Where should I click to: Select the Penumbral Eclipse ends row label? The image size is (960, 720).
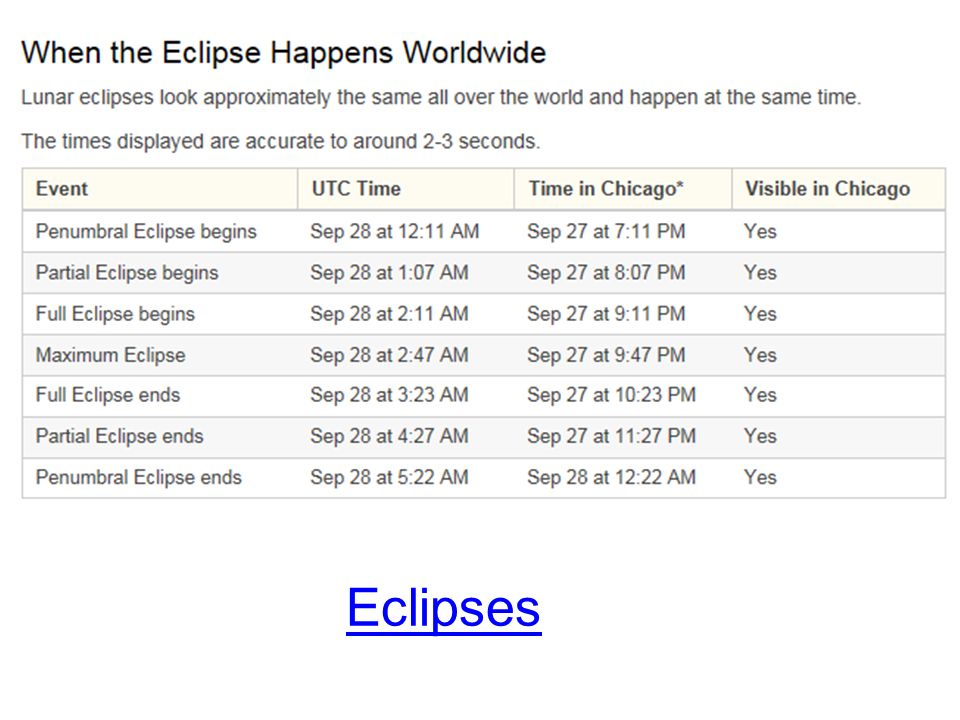point(138,477)
